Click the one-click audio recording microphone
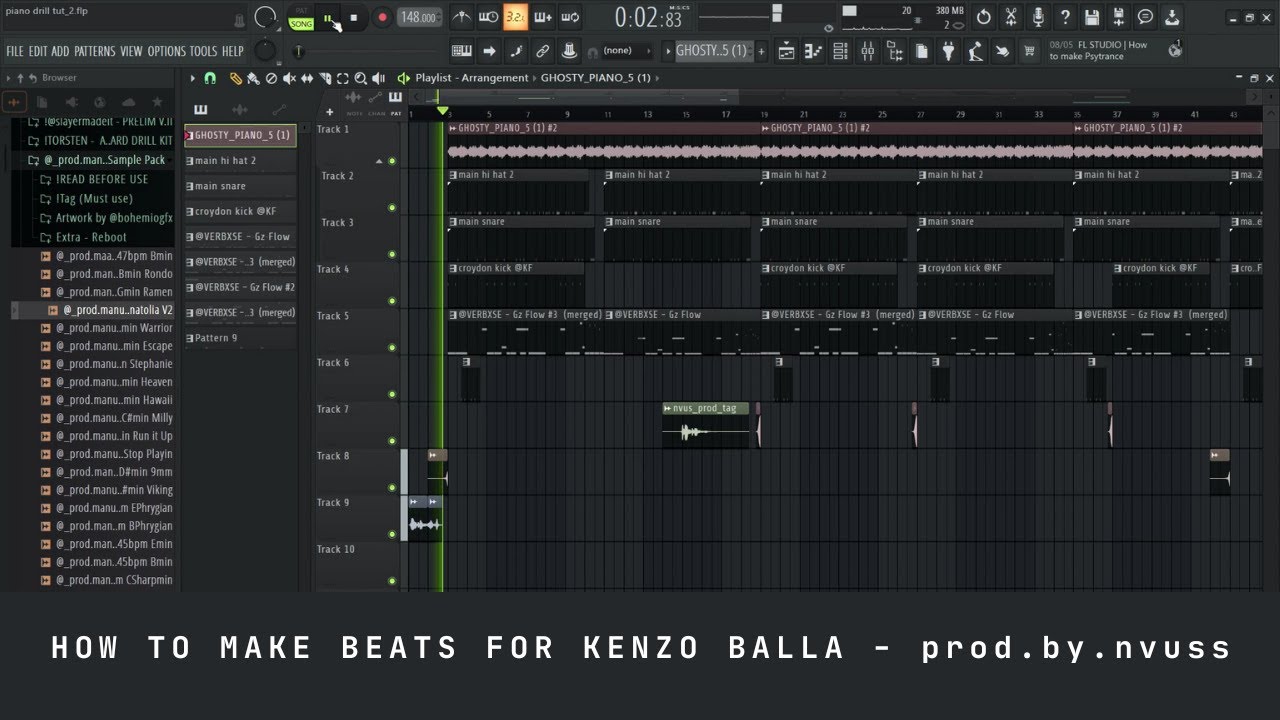 tap(1038, 17)
